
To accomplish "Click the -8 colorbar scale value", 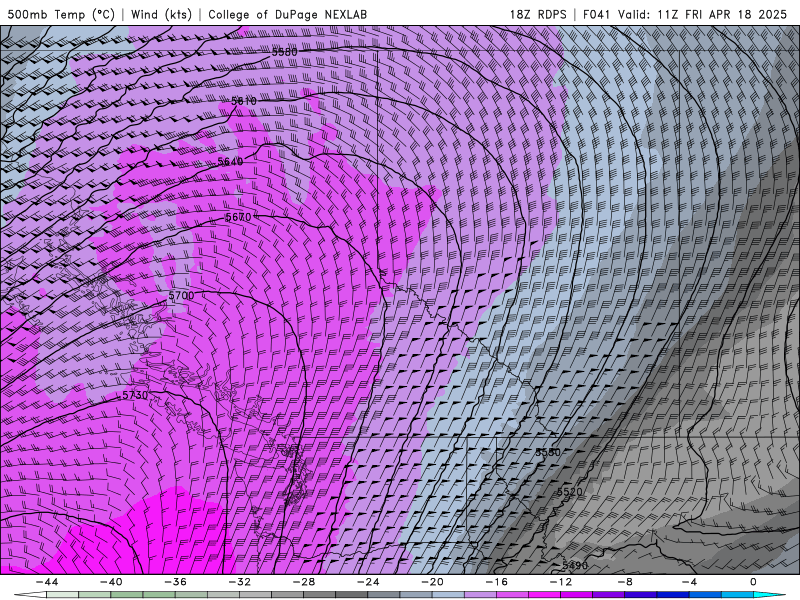I will tap(625, 582).
